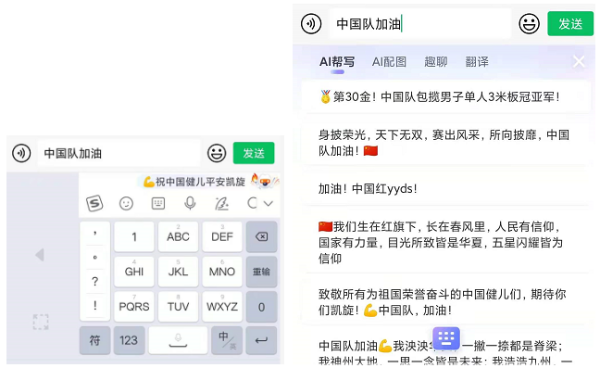This screenshot has height=368, width=600.
Task: Open handwriting input pen icon
Action: 222,204
